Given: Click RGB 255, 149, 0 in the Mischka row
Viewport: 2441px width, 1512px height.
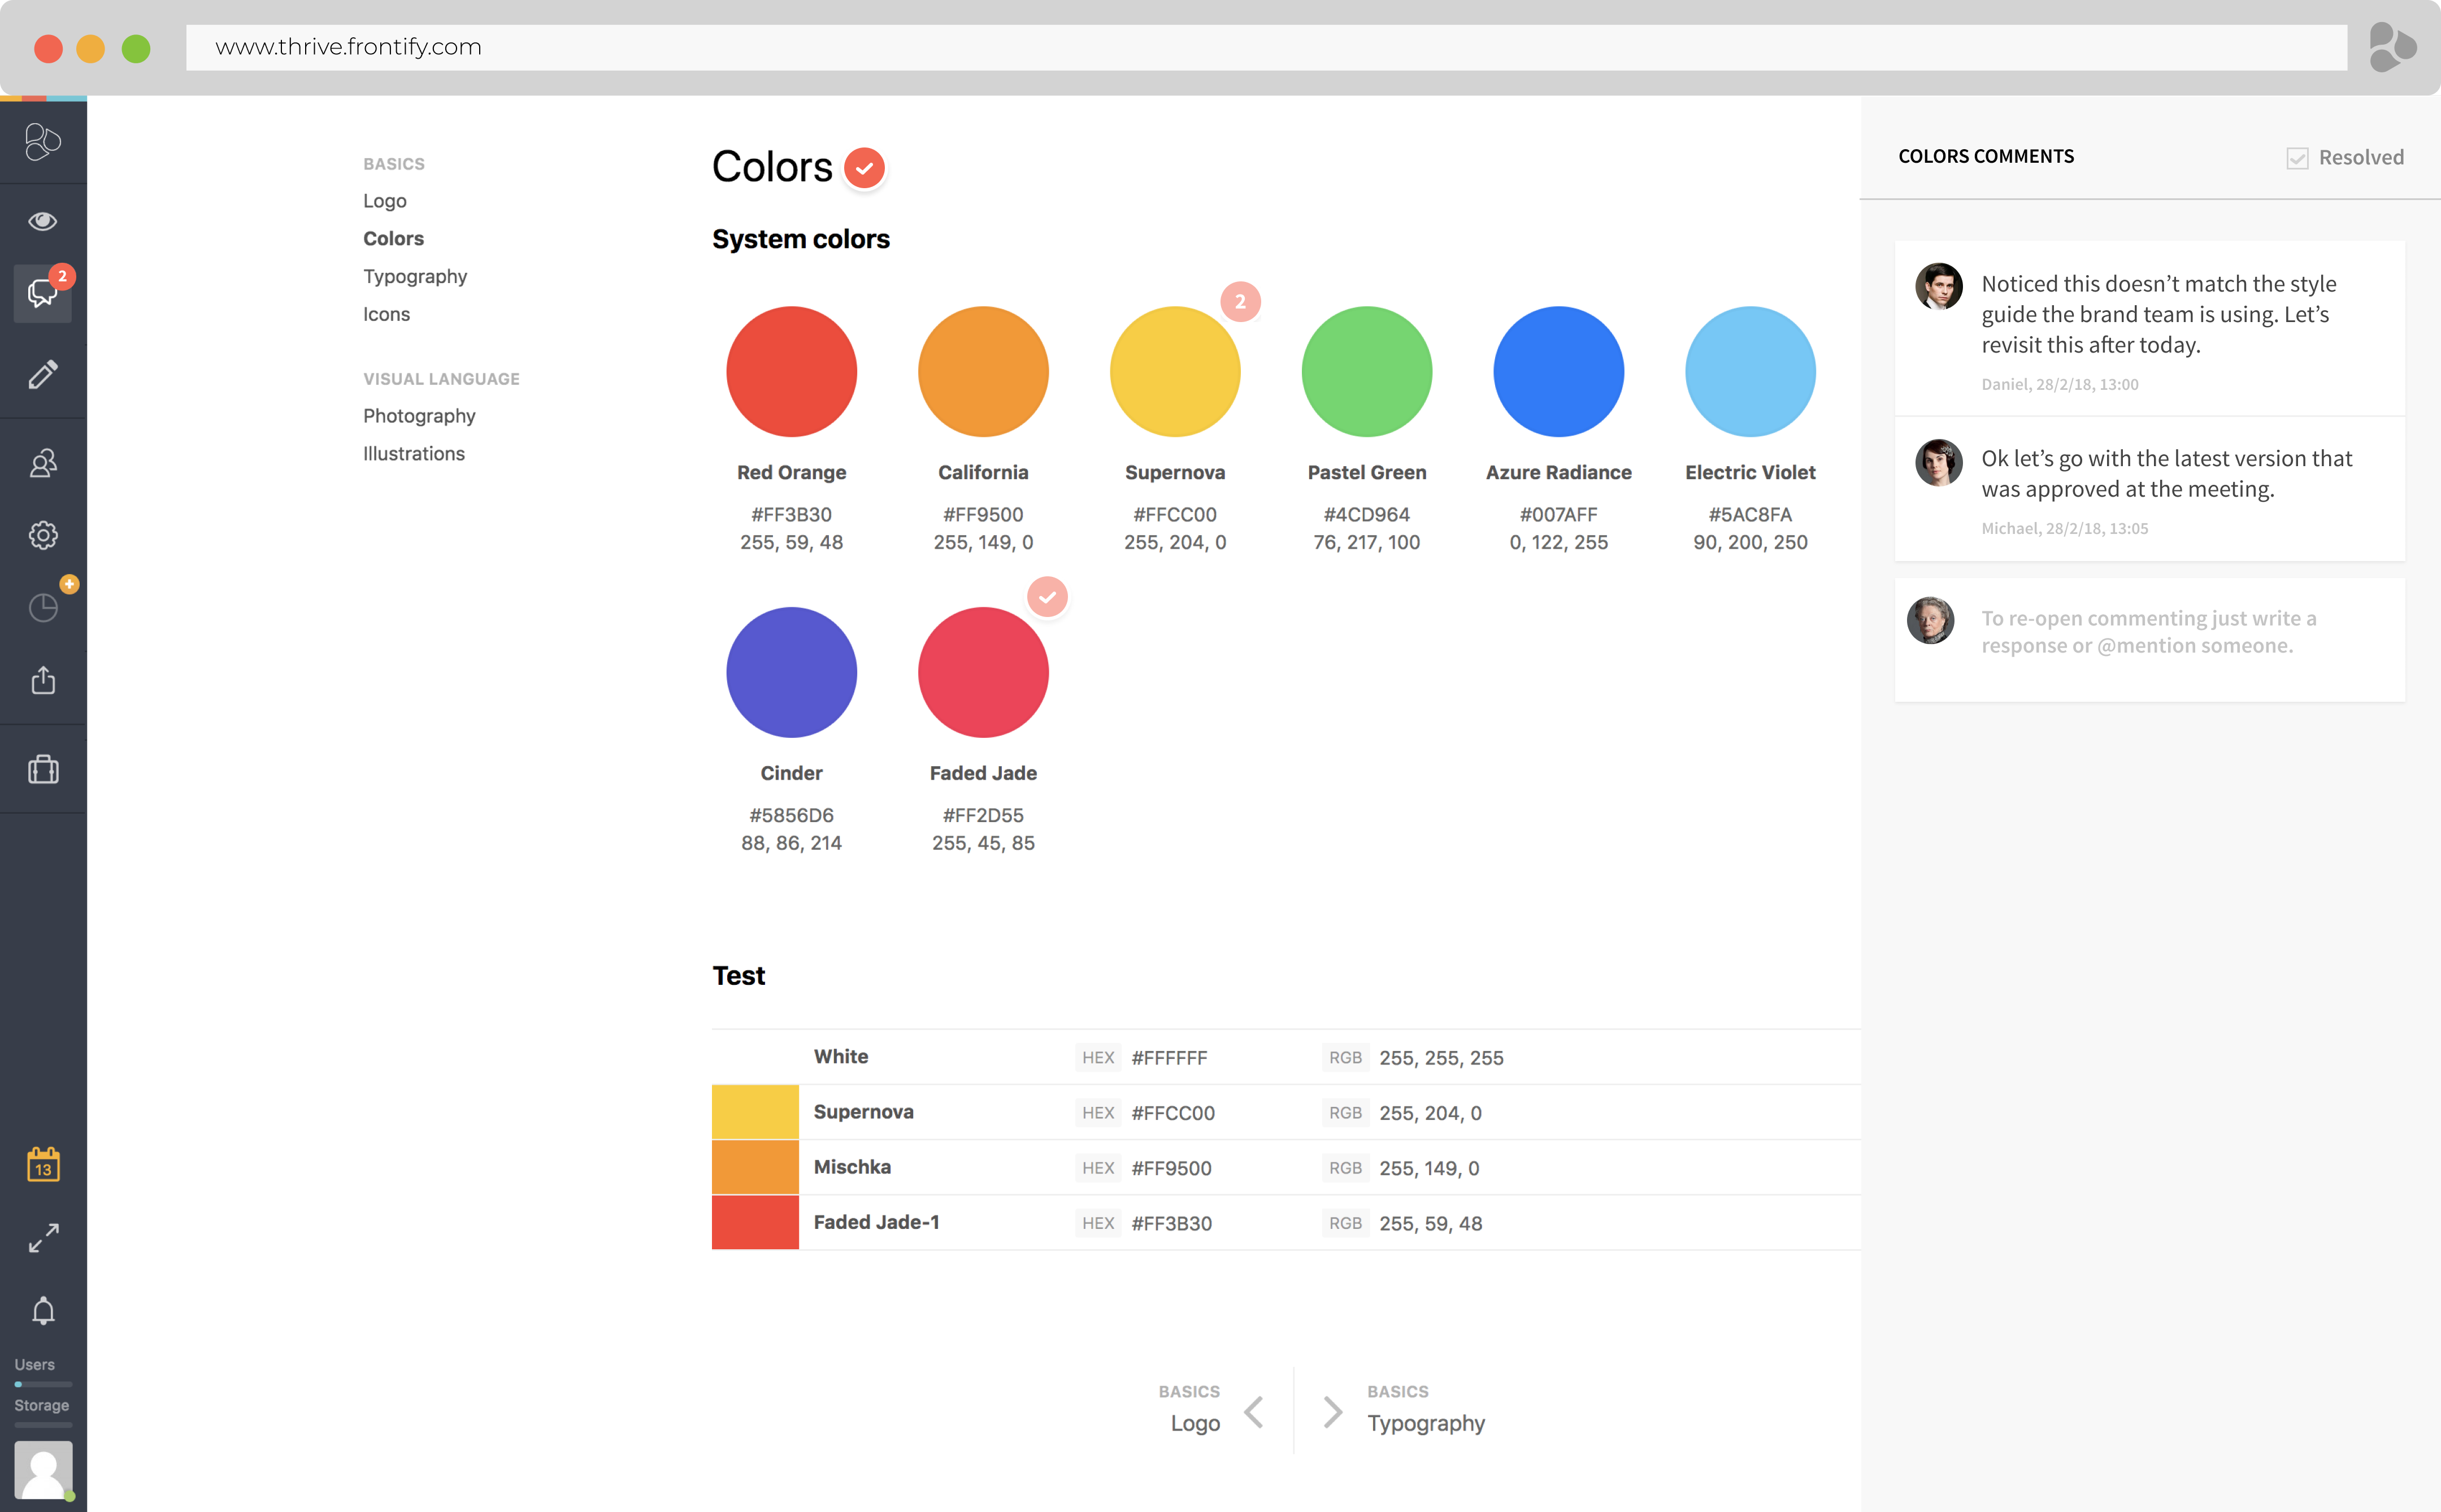Looking at the screenshot, I should pyautogui.click(x=1429, y=1168).
